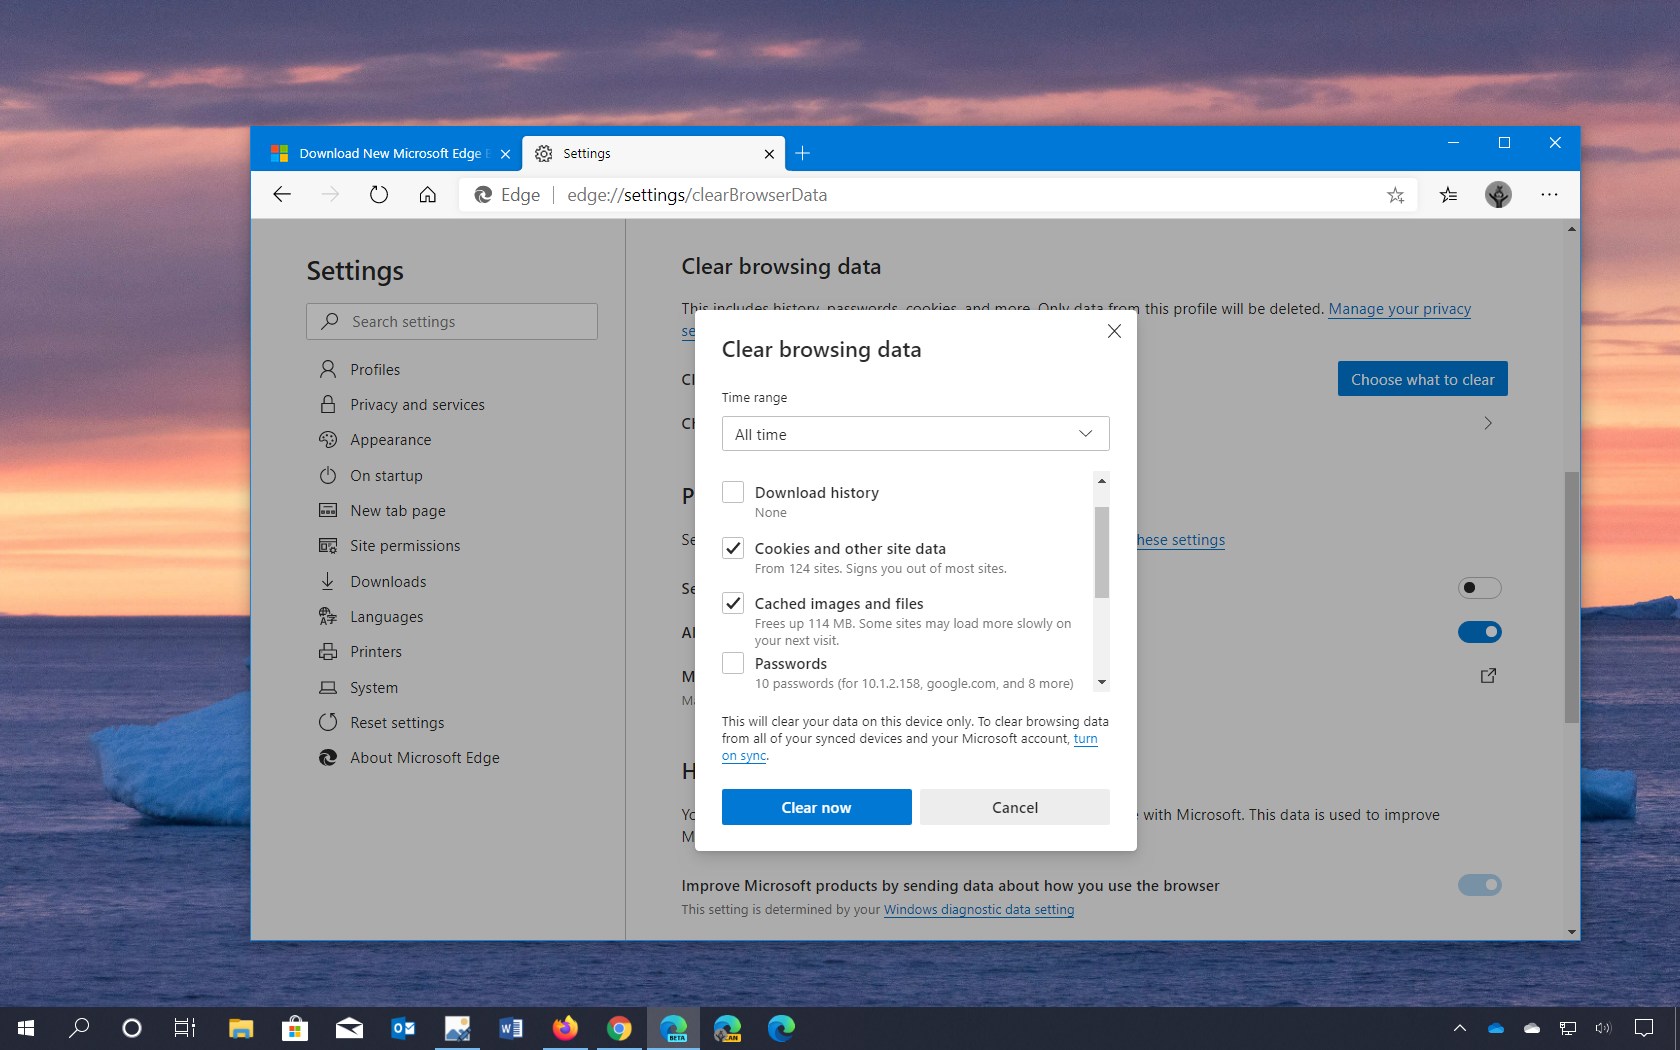
Task: Refresh the current page
Action: pyautogui.click(x=379, y=195)
